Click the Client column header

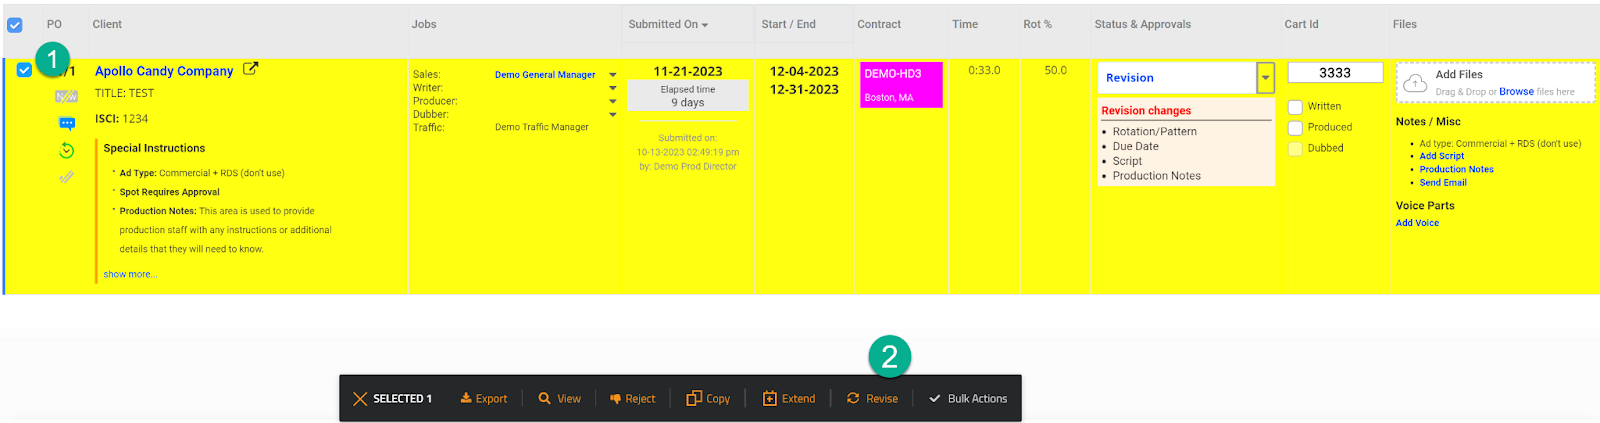(107, 24)
